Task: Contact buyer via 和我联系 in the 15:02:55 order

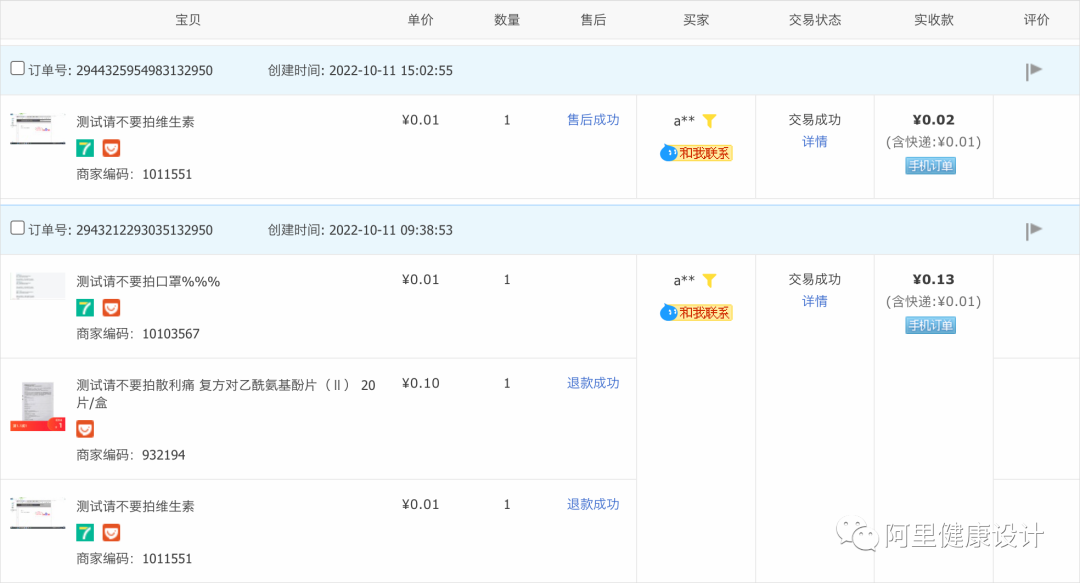Action: coord(696,153)
